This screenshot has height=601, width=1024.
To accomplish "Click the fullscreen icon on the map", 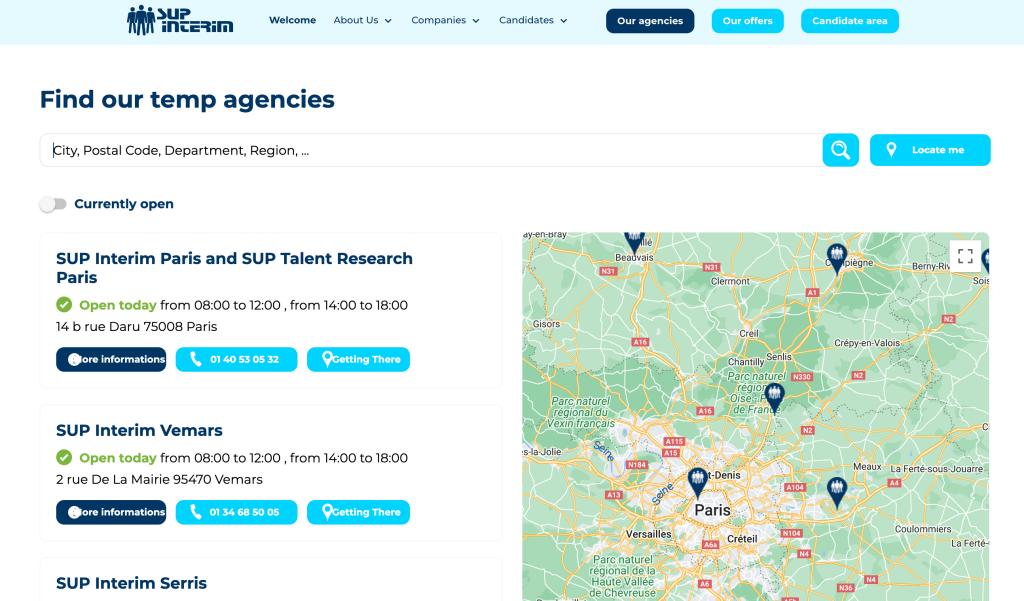I will pyautogui.click(x=965, y=256).
